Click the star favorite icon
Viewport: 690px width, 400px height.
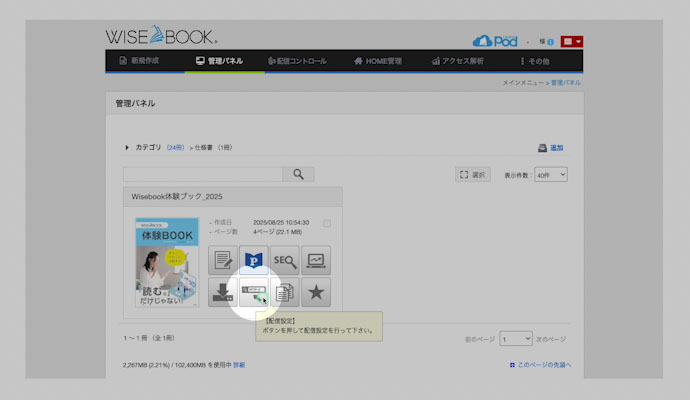tap(316, 293)
